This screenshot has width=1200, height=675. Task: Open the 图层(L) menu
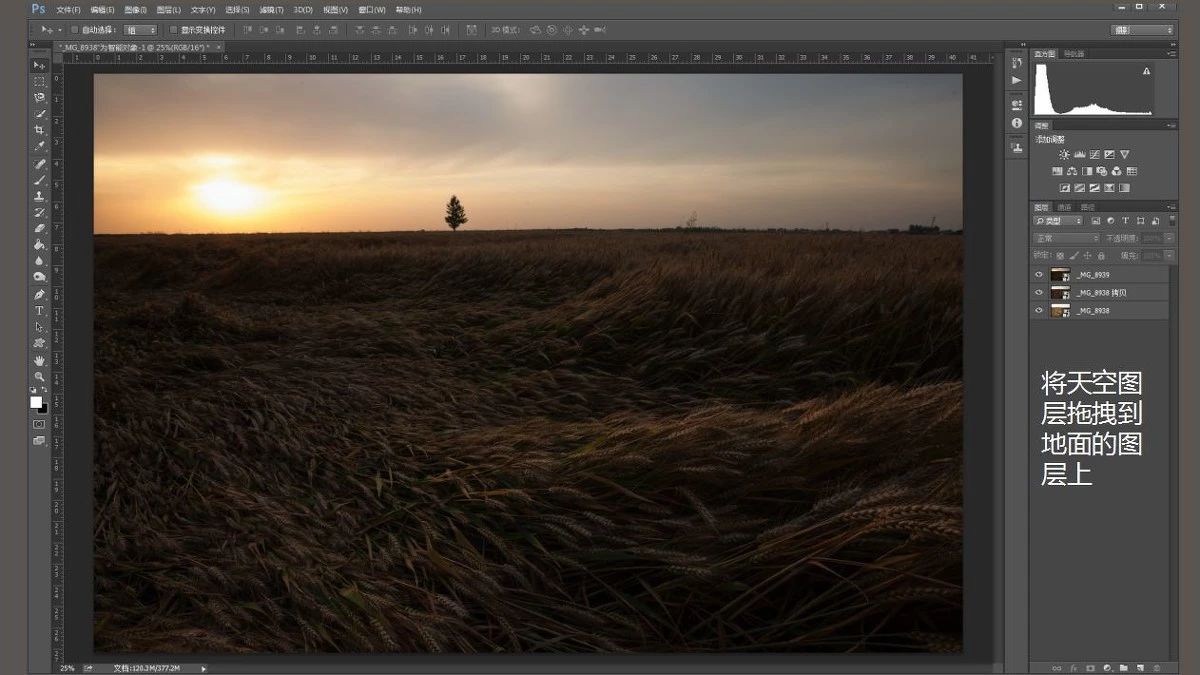pos(168,9)
